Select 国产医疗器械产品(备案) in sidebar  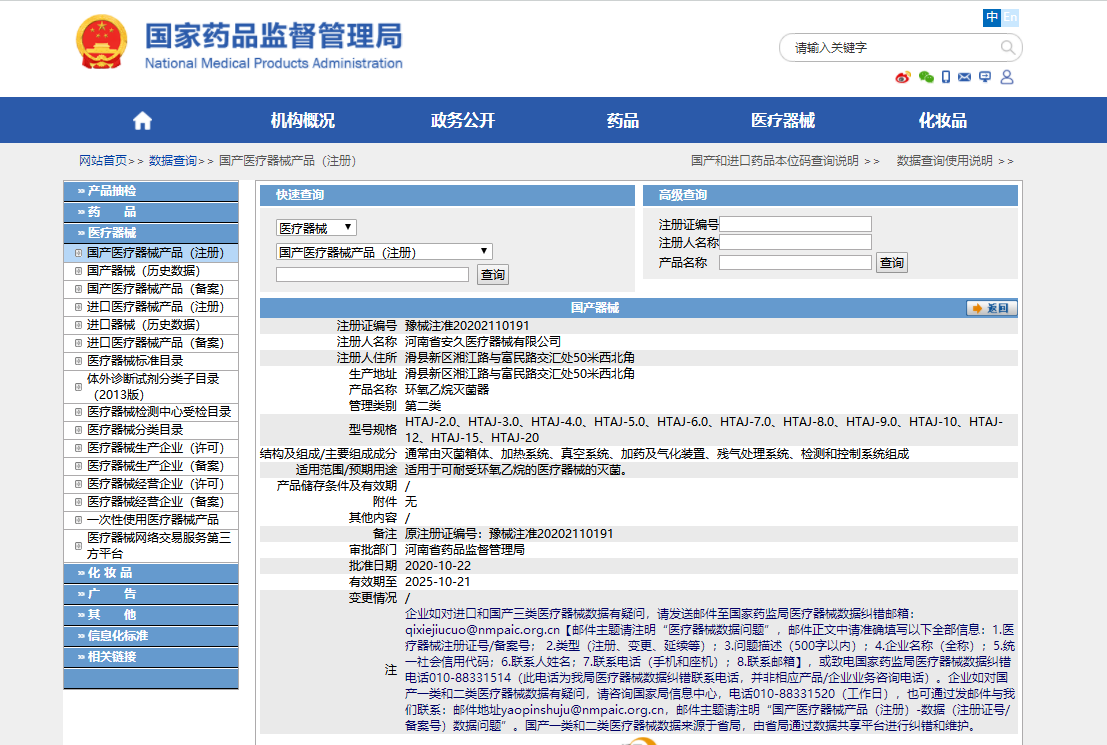pos(155,289)
